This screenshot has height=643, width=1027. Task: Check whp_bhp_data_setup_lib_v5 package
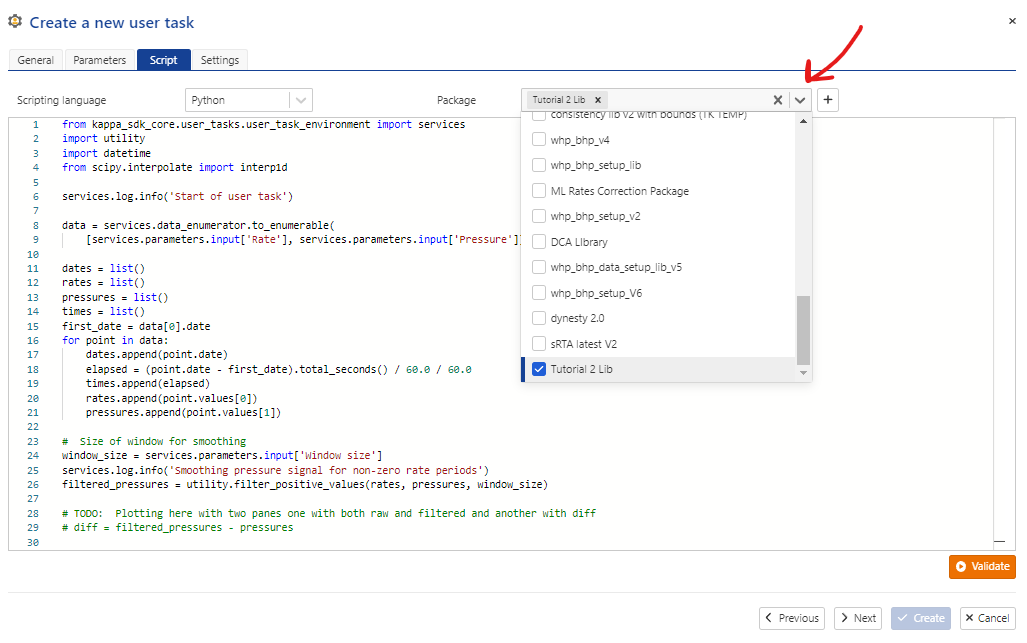pos(539,267)
